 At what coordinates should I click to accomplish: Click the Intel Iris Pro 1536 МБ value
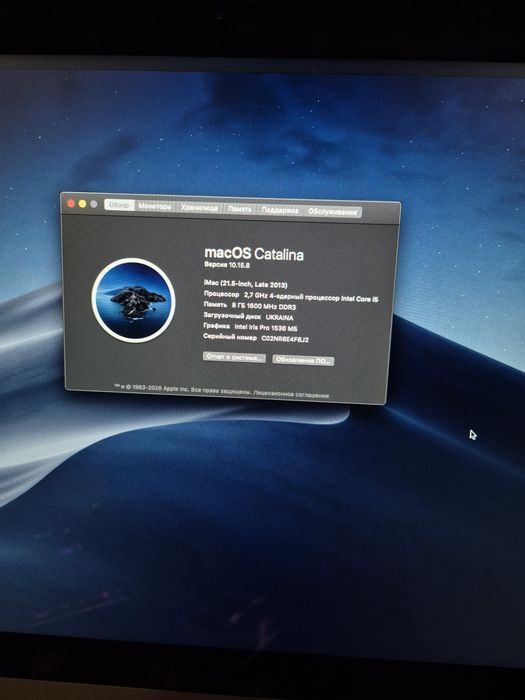tap(266, 328)
